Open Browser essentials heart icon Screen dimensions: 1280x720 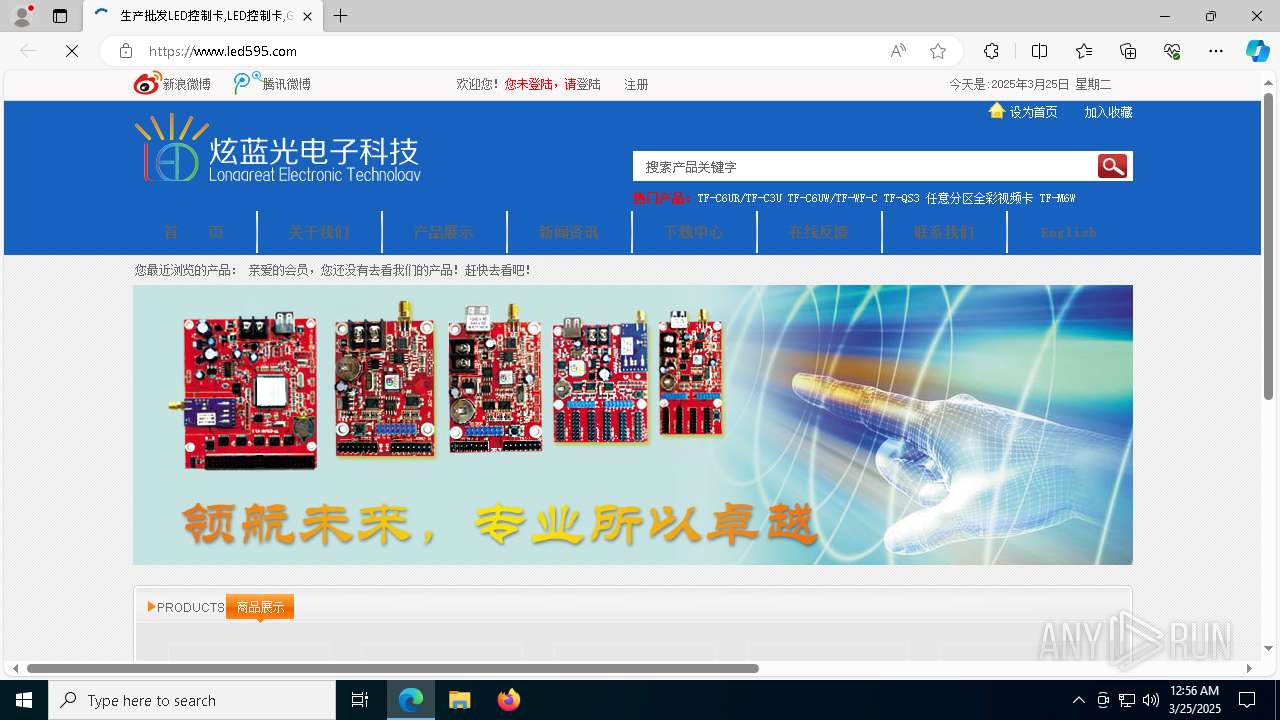pyautogui.click(x=1172, y=51)
